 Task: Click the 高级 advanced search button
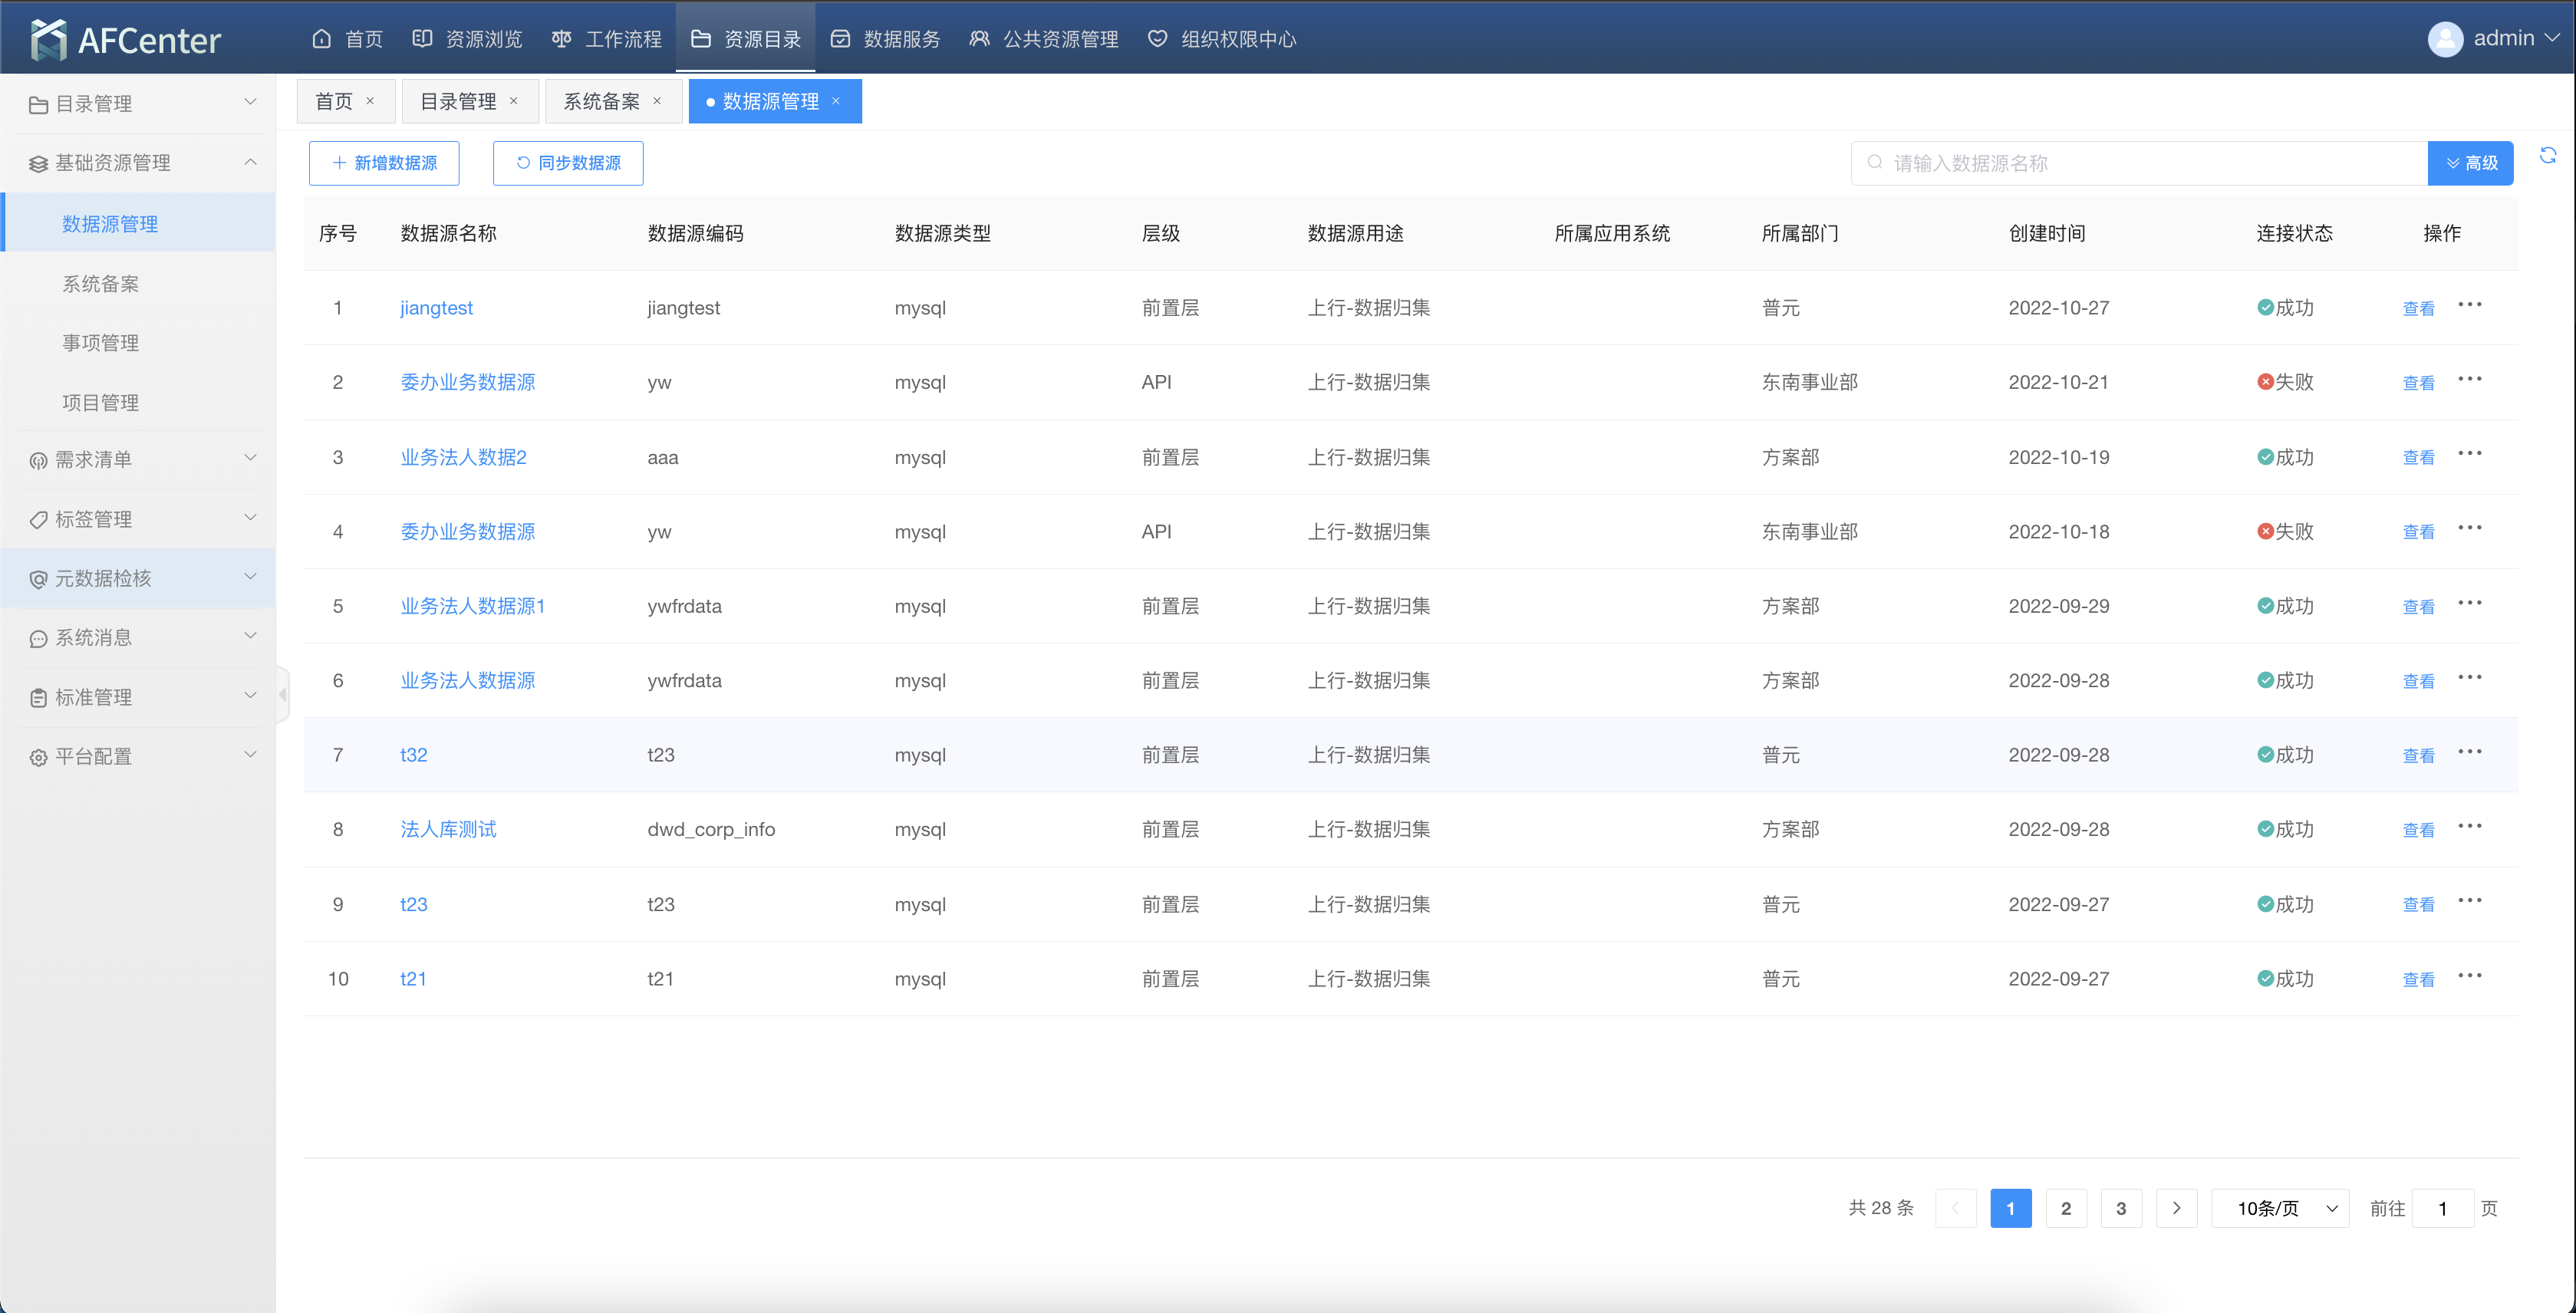pyautogui.click(x=2470, y=163)
